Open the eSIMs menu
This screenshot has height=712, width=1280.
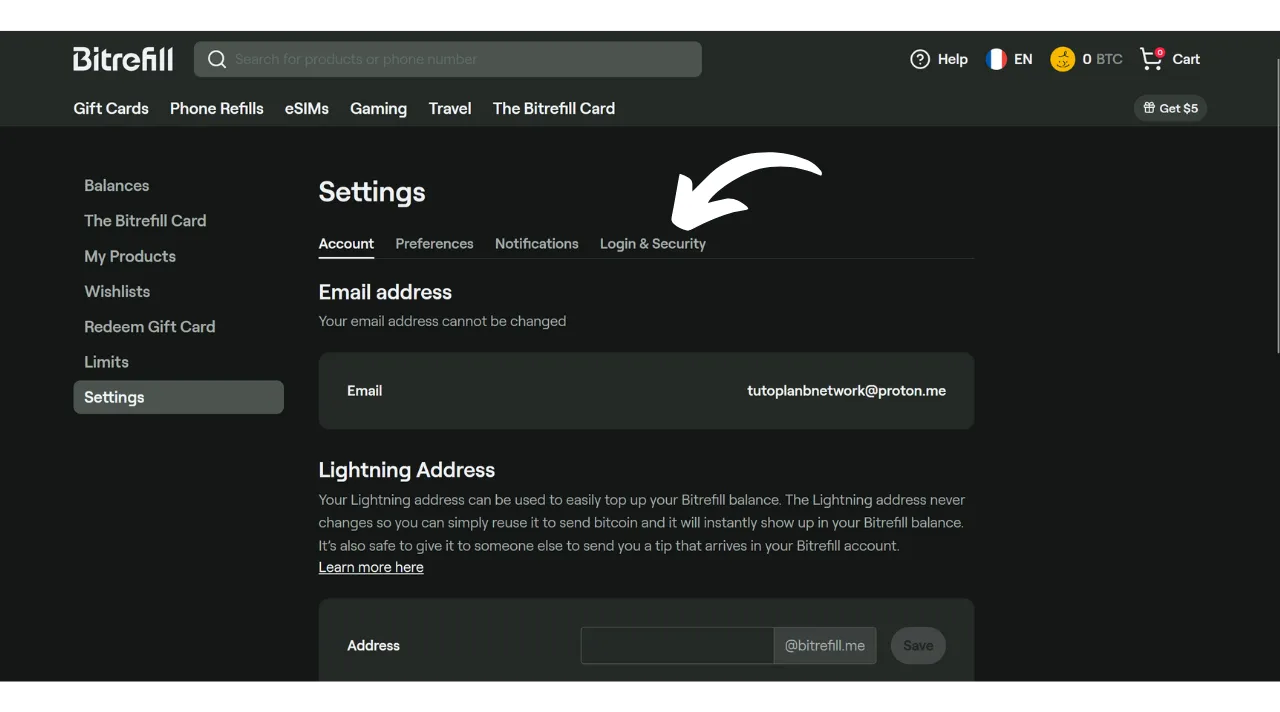[x=307, y=108]
